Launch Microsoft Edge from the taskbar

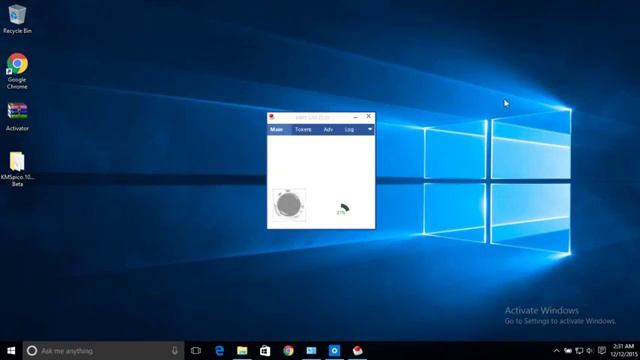pos(220,351)
